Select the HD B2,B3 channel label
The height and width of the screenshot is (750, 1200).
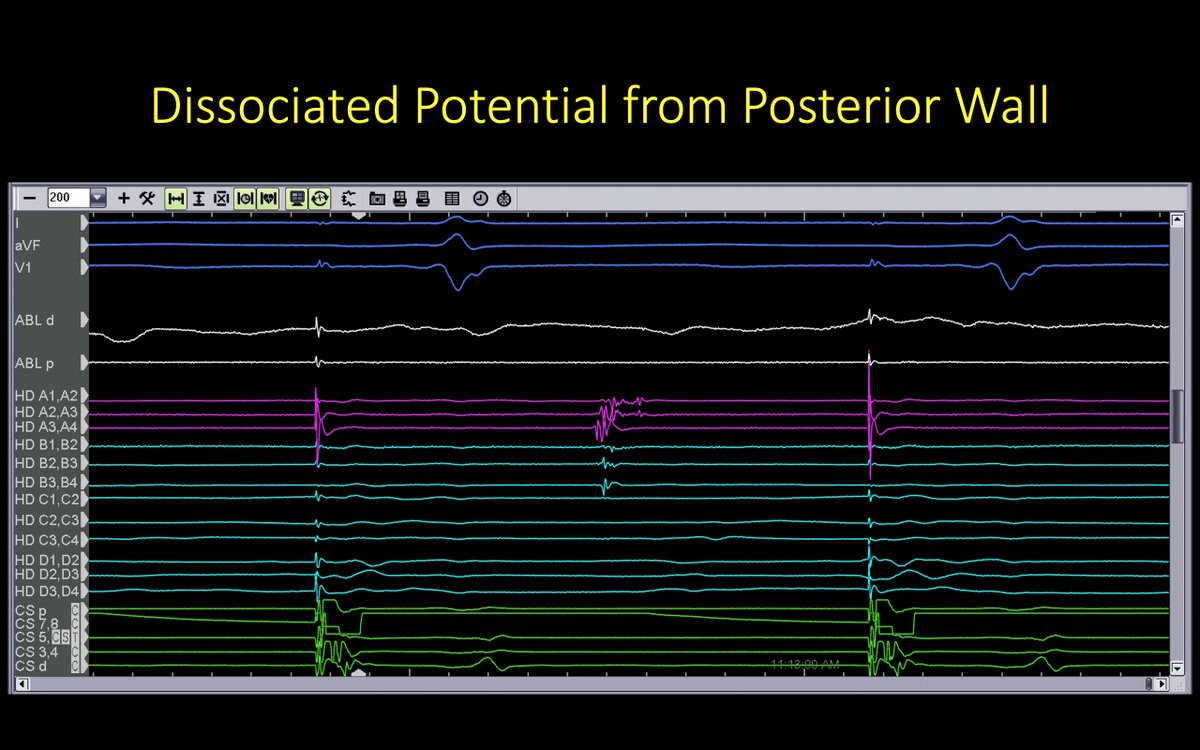pyautogui.click(x=46, y=463)
